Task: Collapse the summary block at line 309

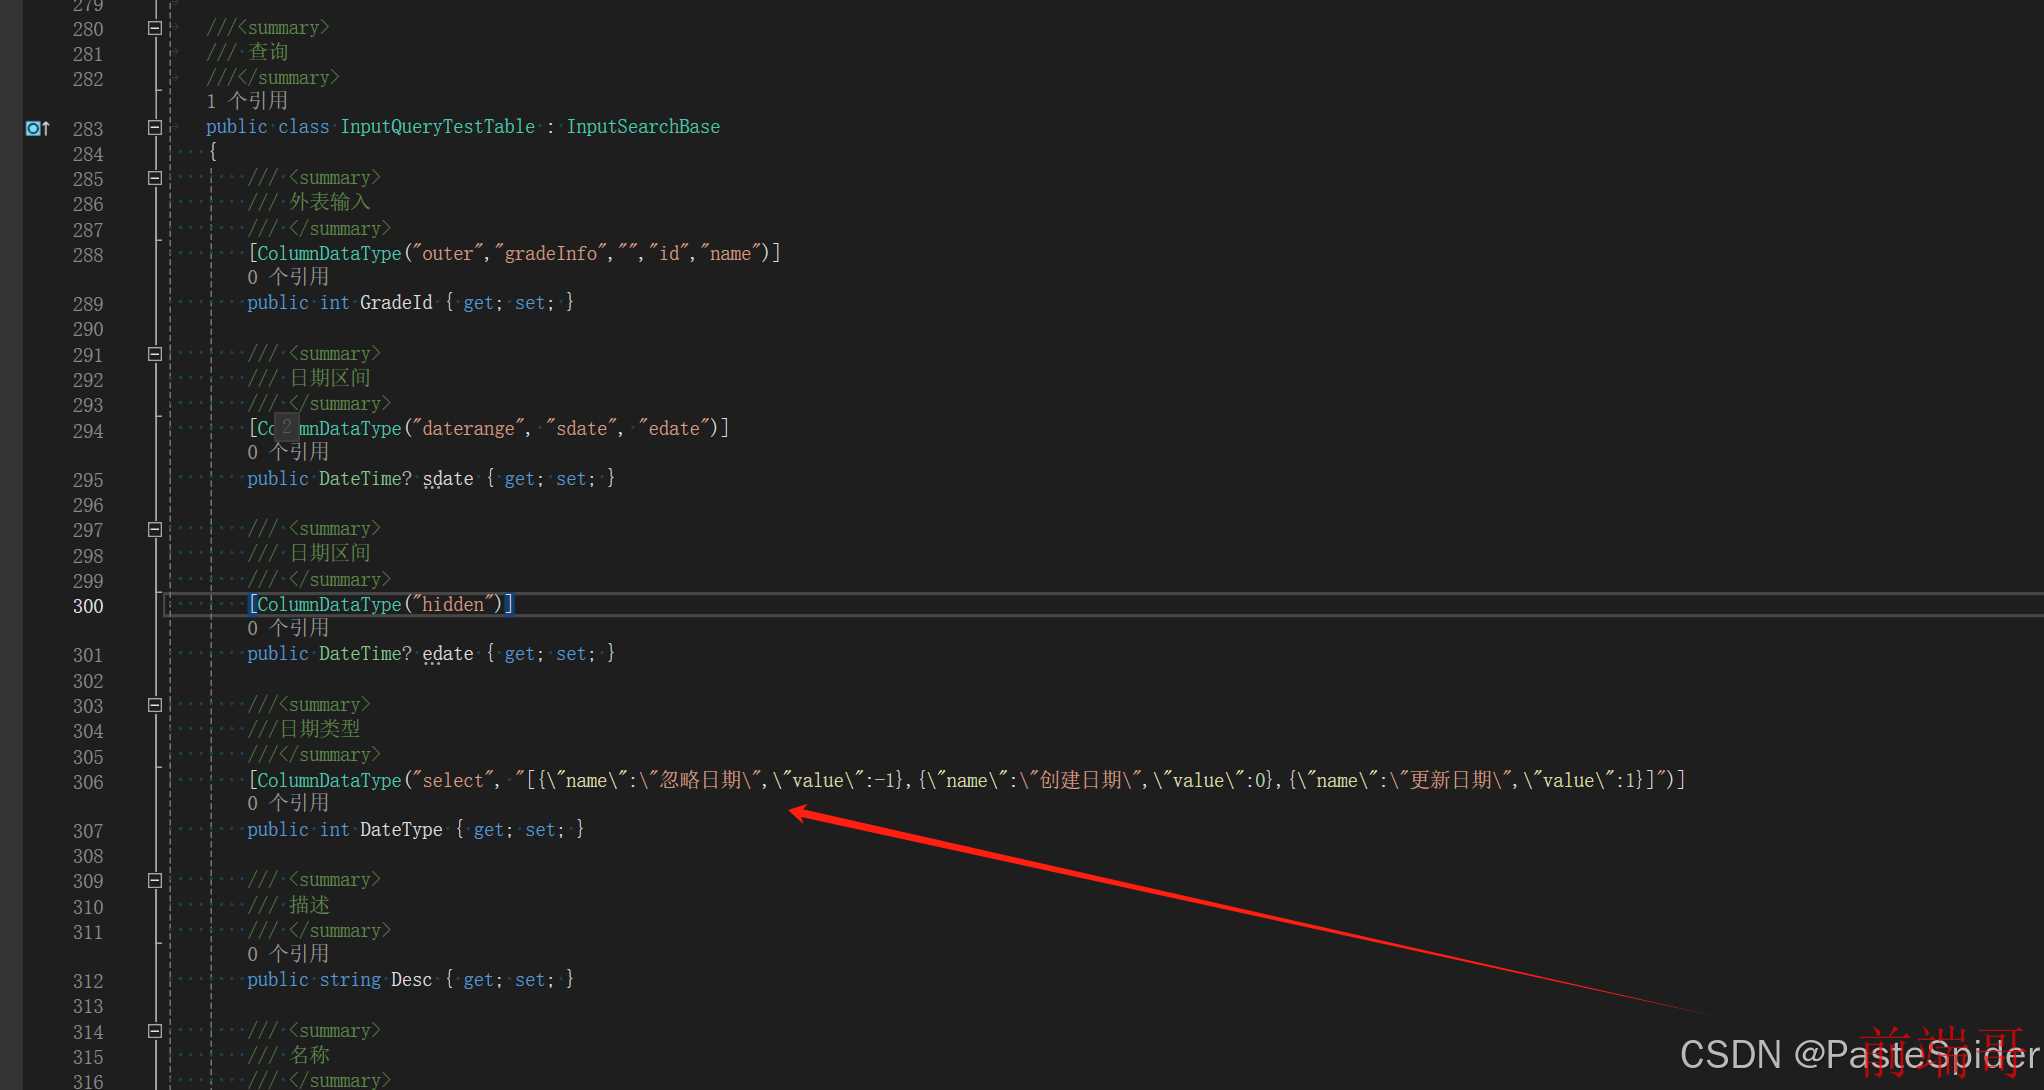Action: (x=155, y=880)
